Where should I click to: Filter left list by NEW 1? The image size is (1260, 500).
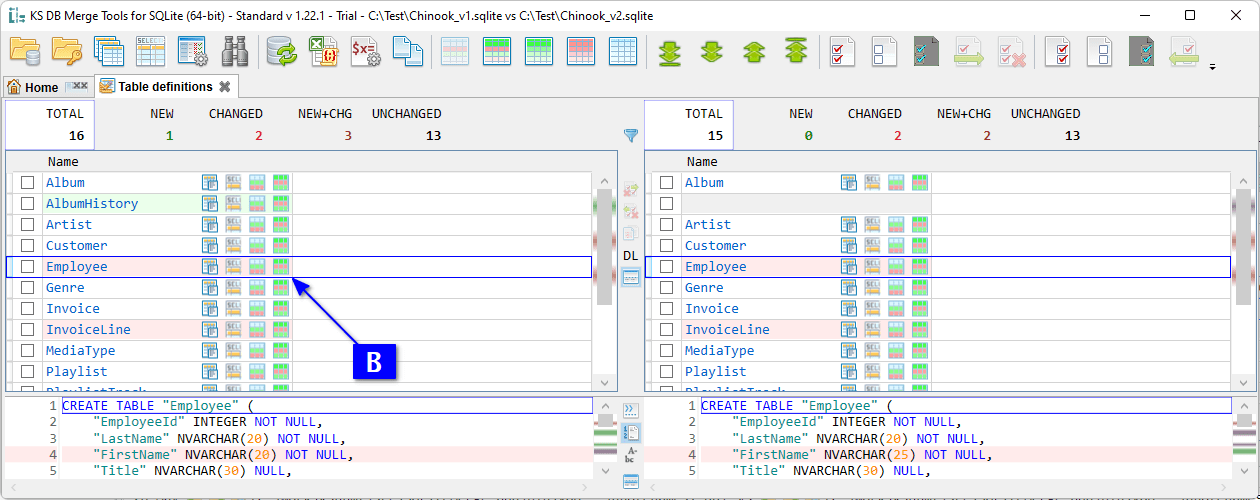pyautogui.click(x=162, y=125)
